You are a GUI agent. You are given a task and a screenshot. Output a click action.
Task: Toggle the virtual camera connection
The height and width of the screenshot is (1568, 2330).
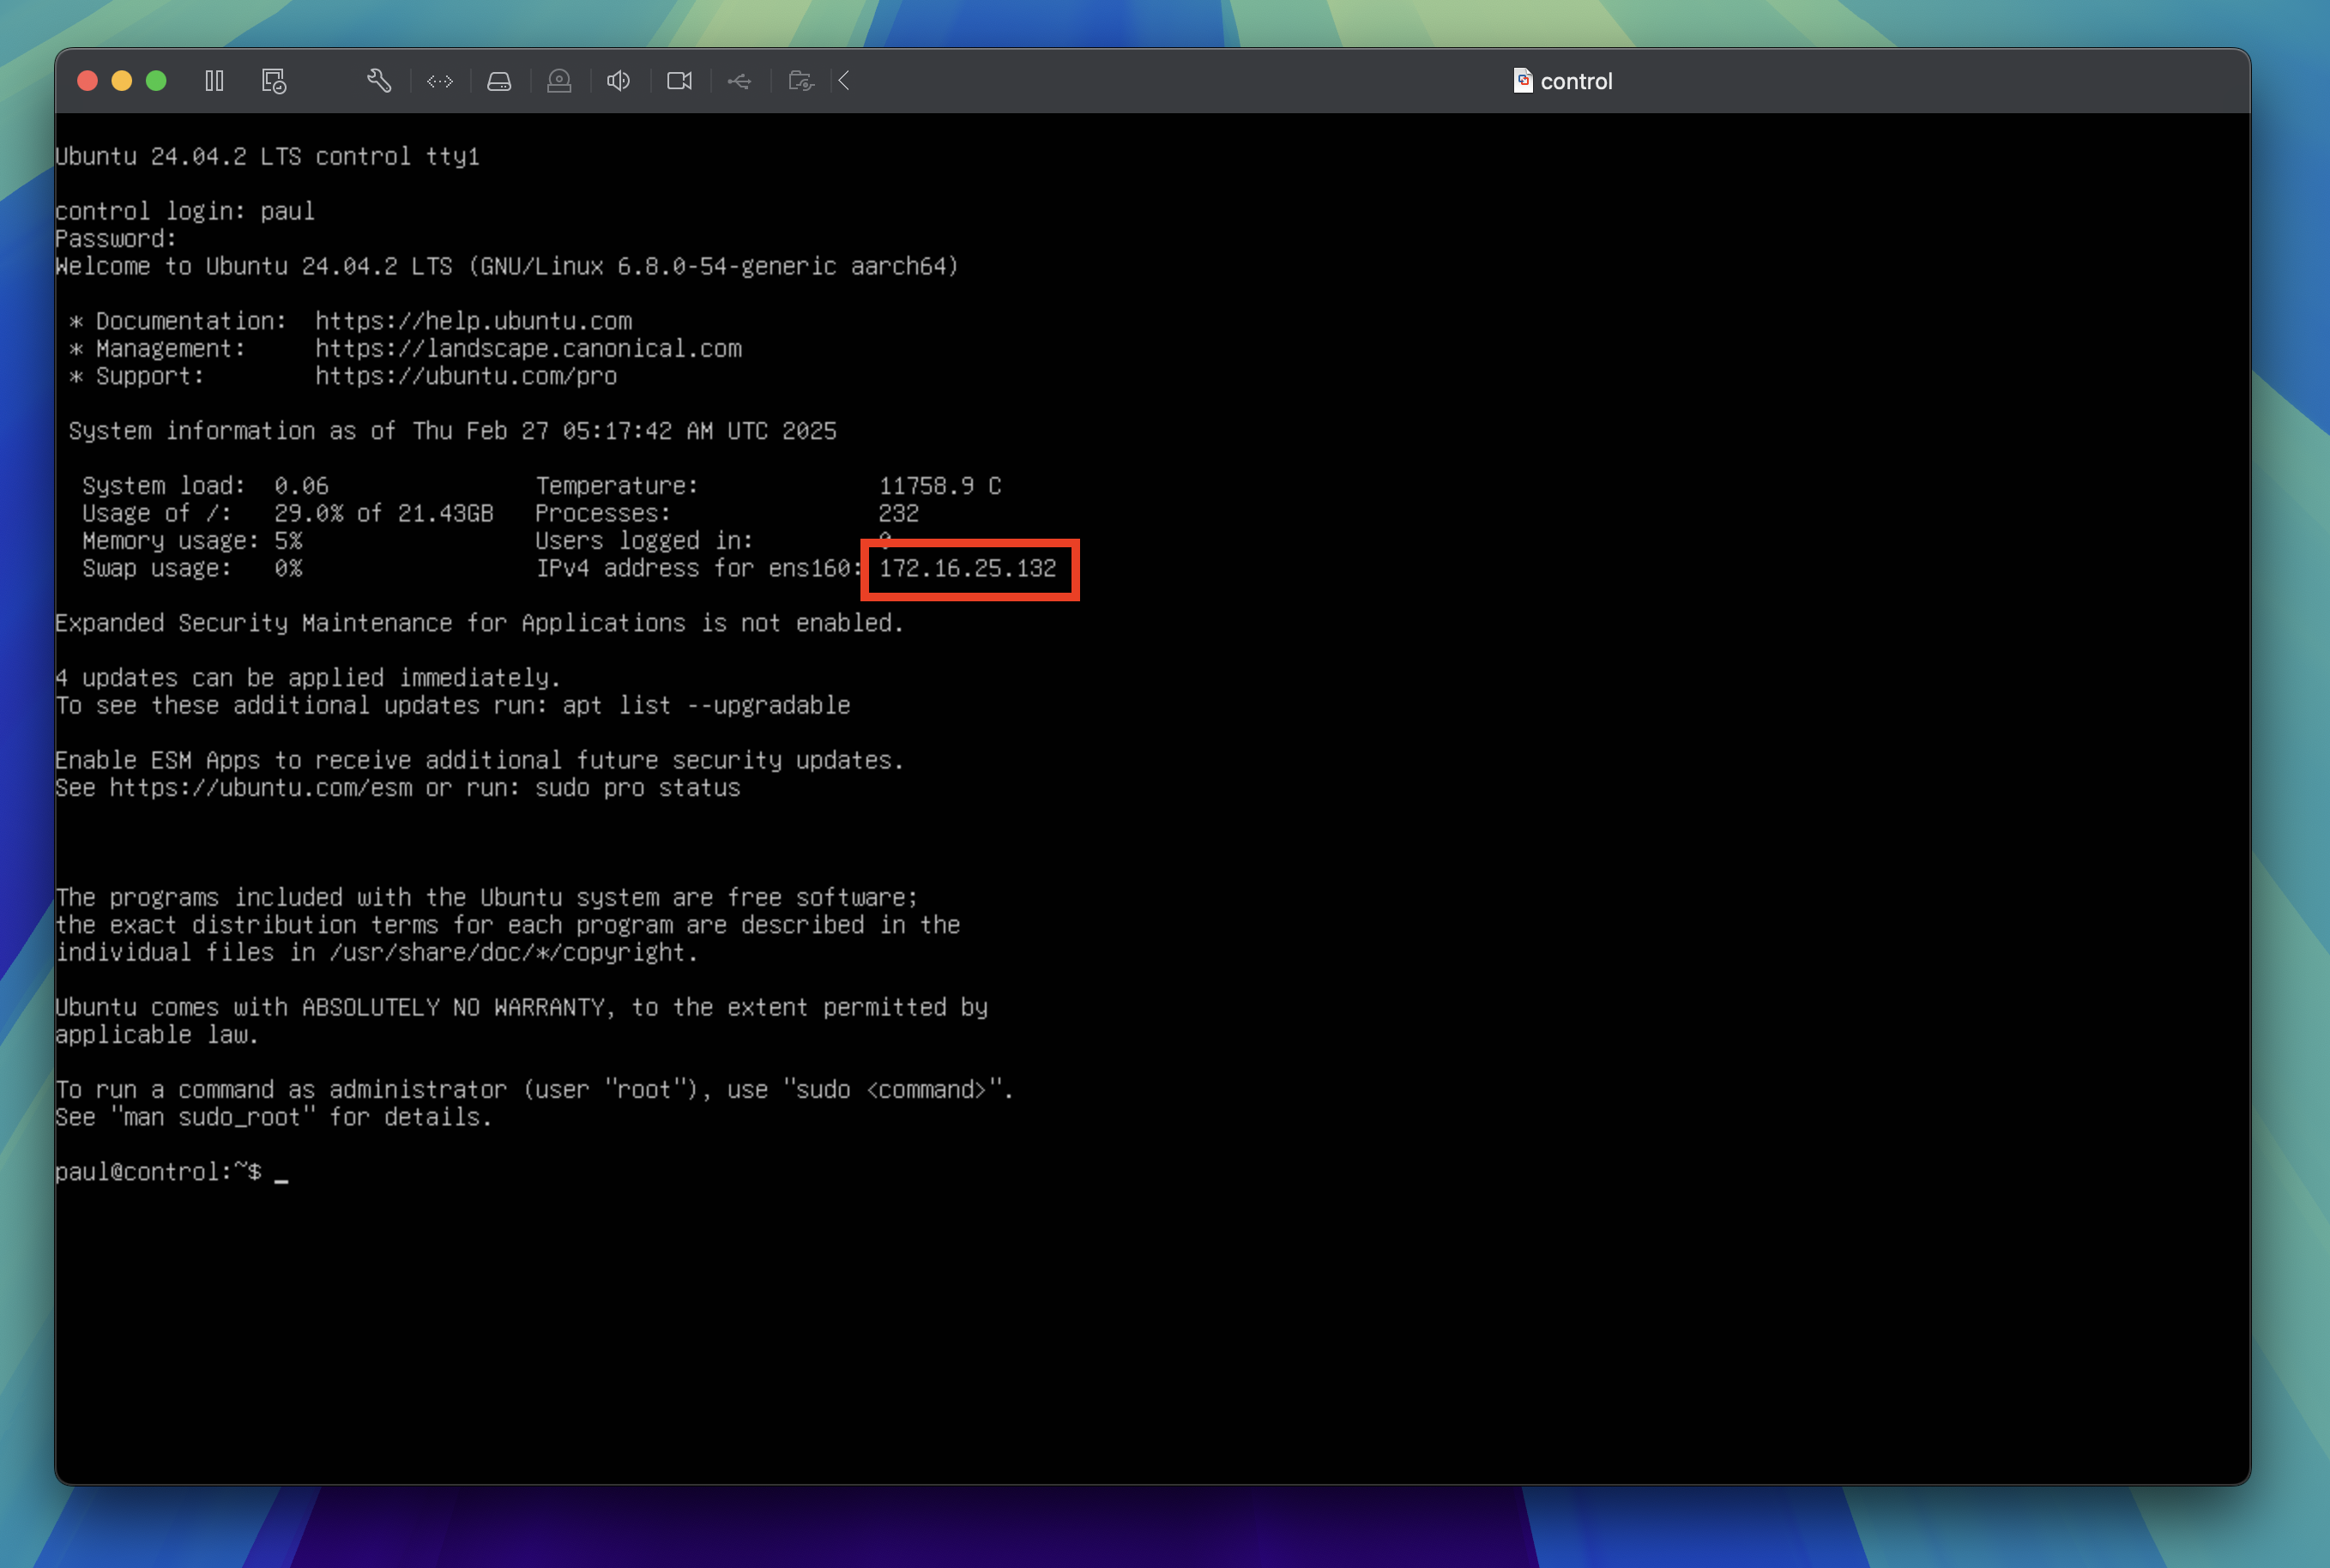coord(679,81)
